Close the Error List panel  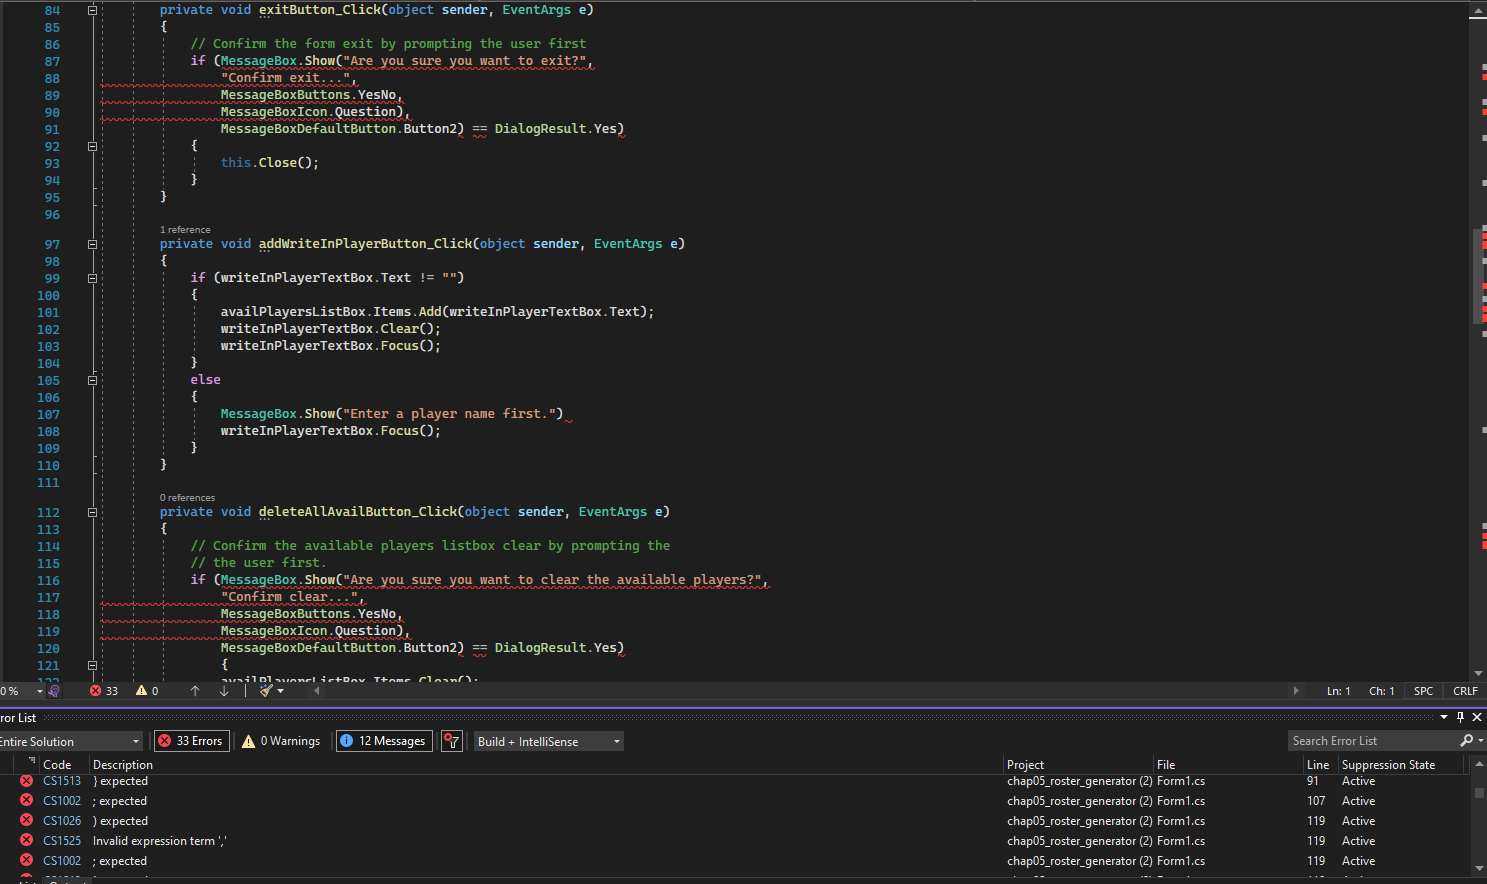(x=1477, y=717)
